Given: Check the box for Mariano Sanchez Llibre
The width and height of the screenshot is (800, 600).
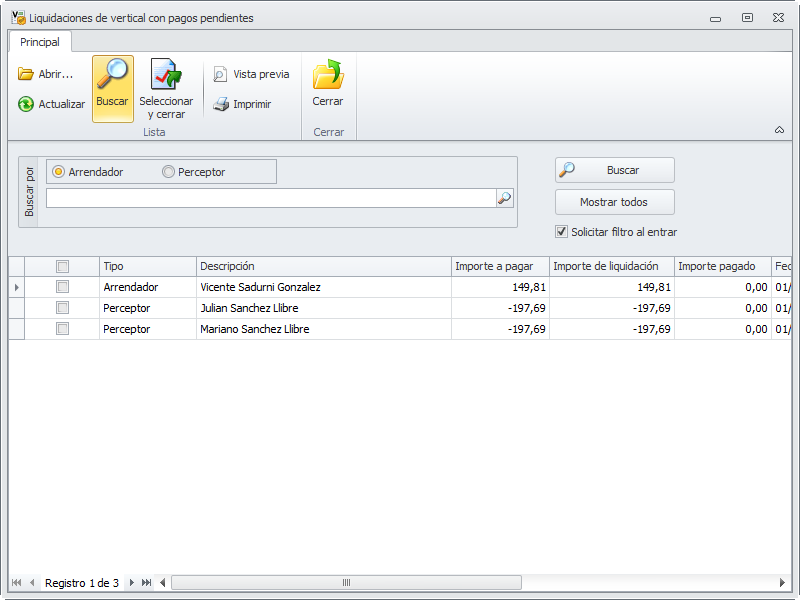Looking at the screenshot, I should (62, 329).
